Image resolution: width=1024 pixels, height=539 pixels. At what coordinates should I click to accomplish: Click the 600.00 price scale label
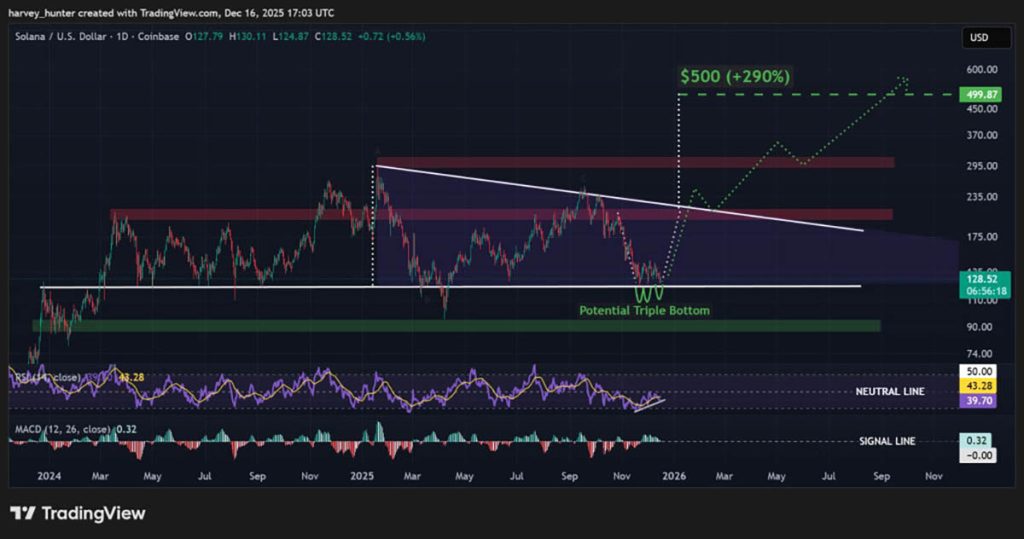(x=978, y=70)
